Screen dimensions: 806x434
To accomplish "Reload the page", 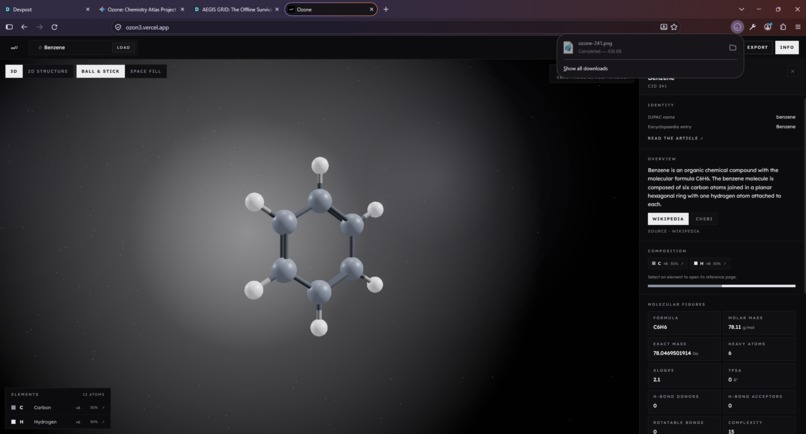I will (x=54, y=27).
